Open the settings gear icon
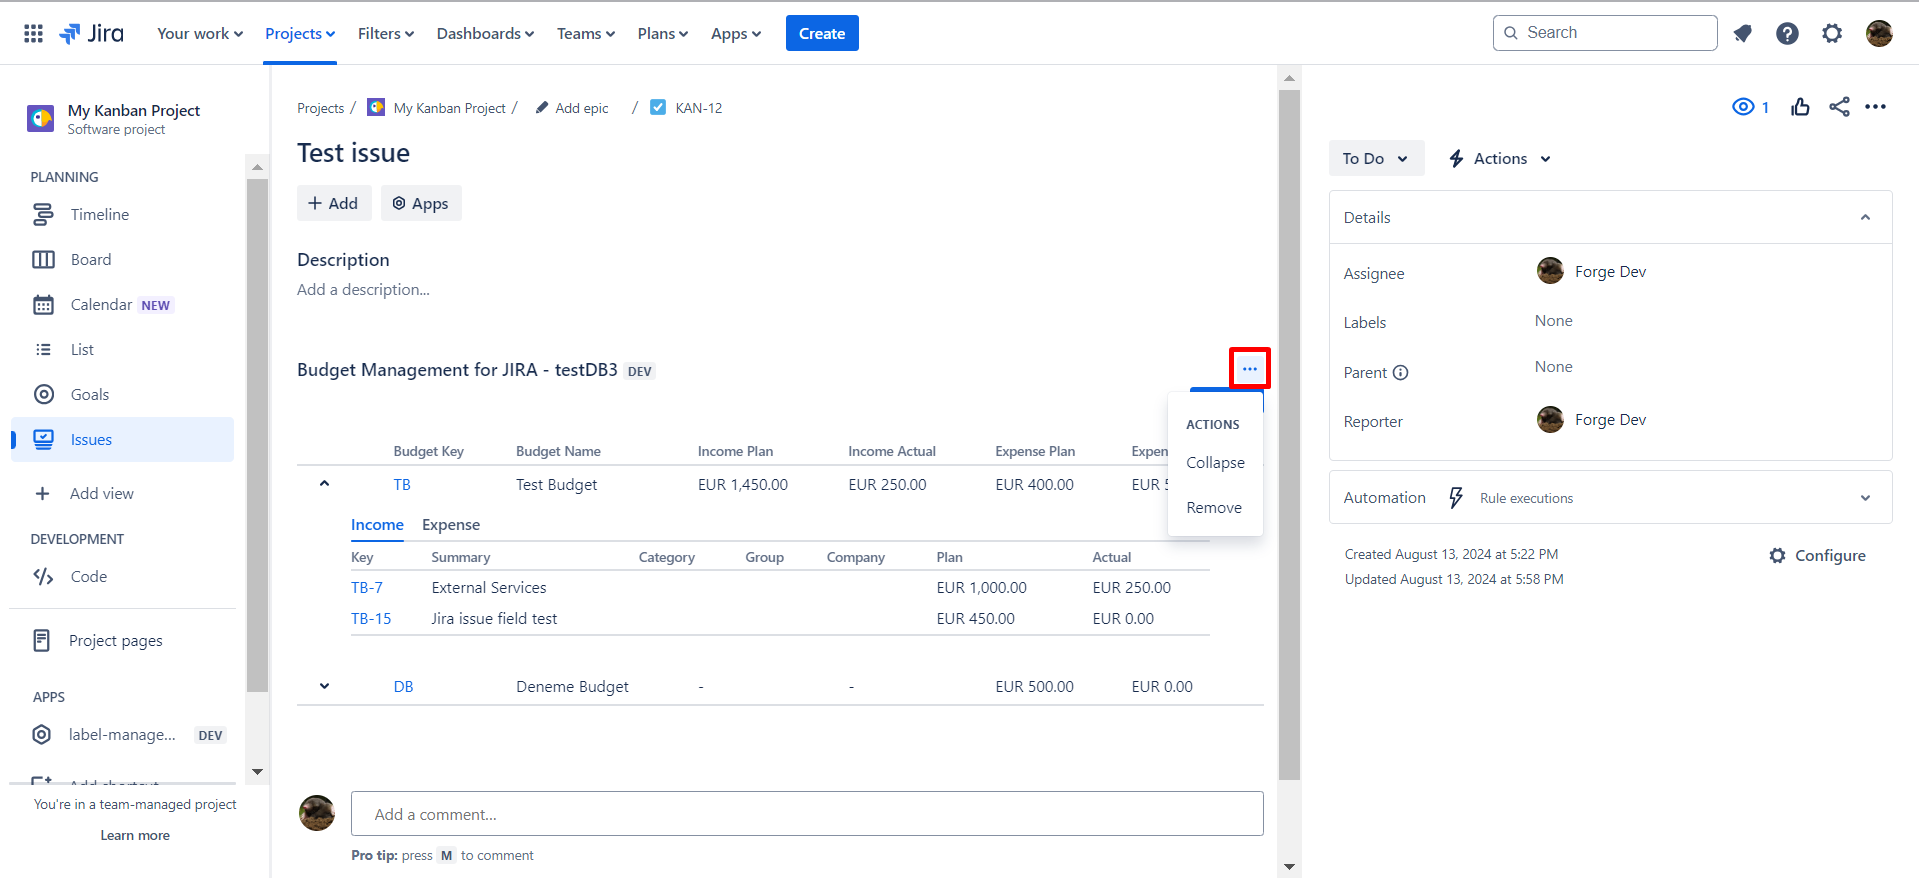This screenshot has height=878, width=1919. [1832, 33]
